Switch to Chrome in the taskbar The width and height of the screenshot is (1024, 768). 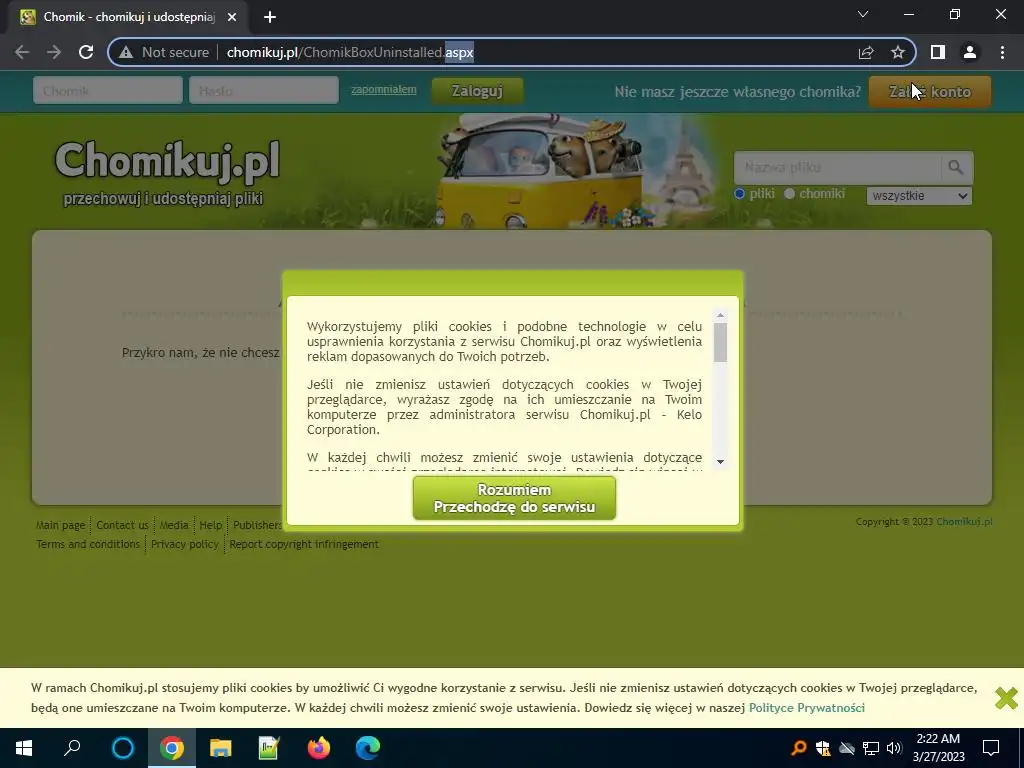[x=171, y=748]
